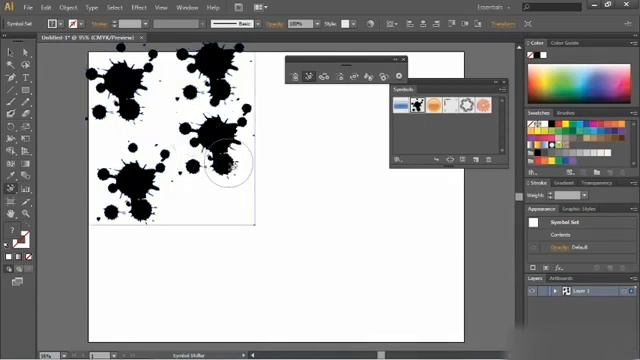640x360 pixels.
Task: Open the Style dropdown in control bar
Action: 353,24
